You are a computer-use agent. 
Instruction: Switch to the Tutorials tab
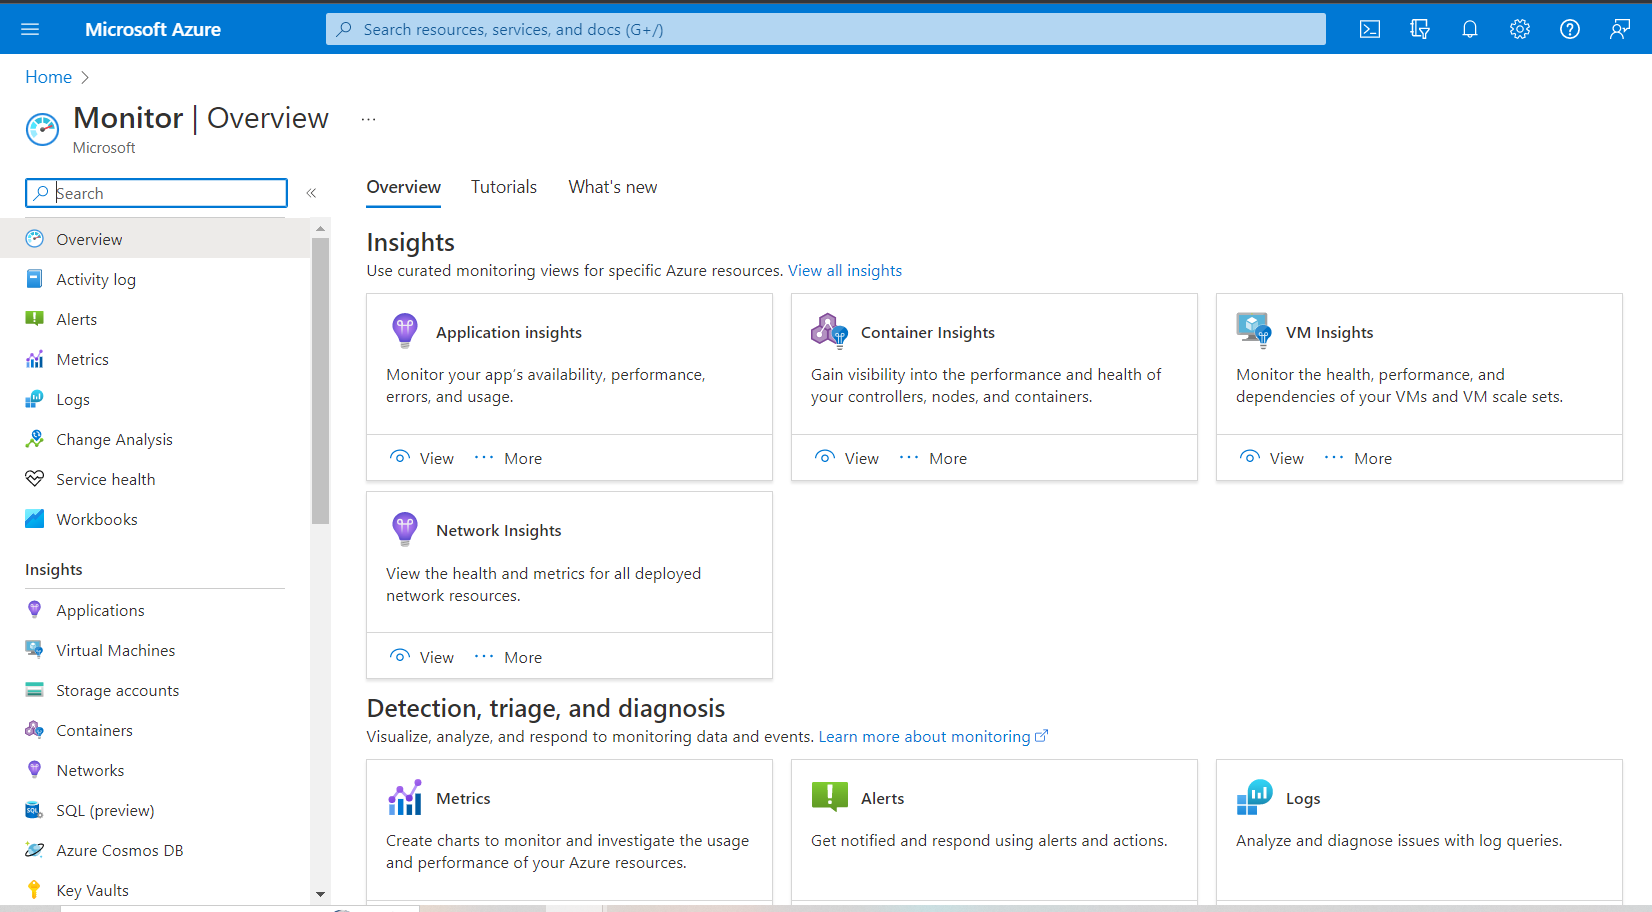click(x=504, y=187)
